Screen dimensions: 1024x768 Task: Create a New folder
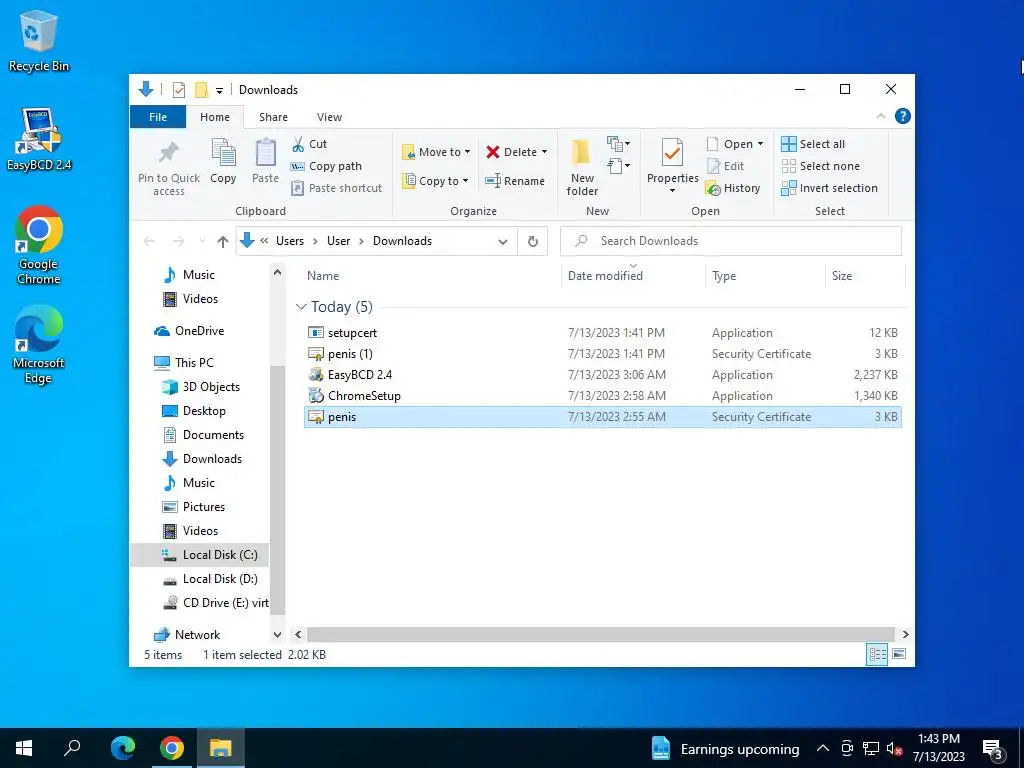pos(582,167)
